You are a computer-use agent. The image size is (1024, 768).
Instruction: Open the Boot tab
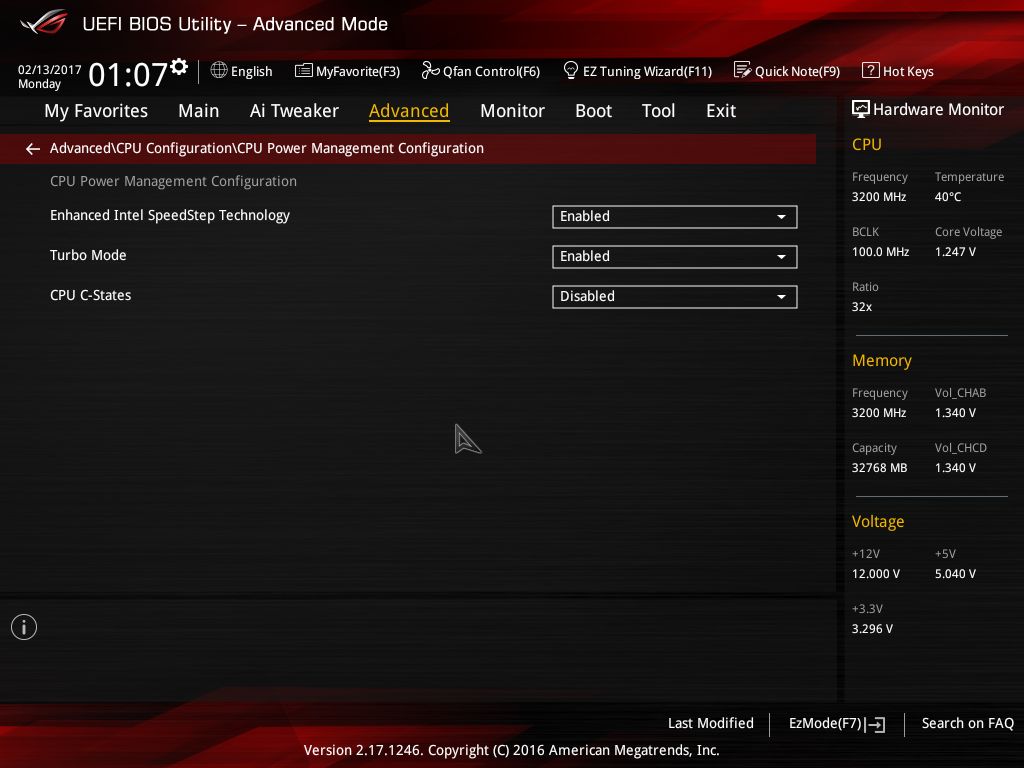pyautogui.click(x=594, y=111)
